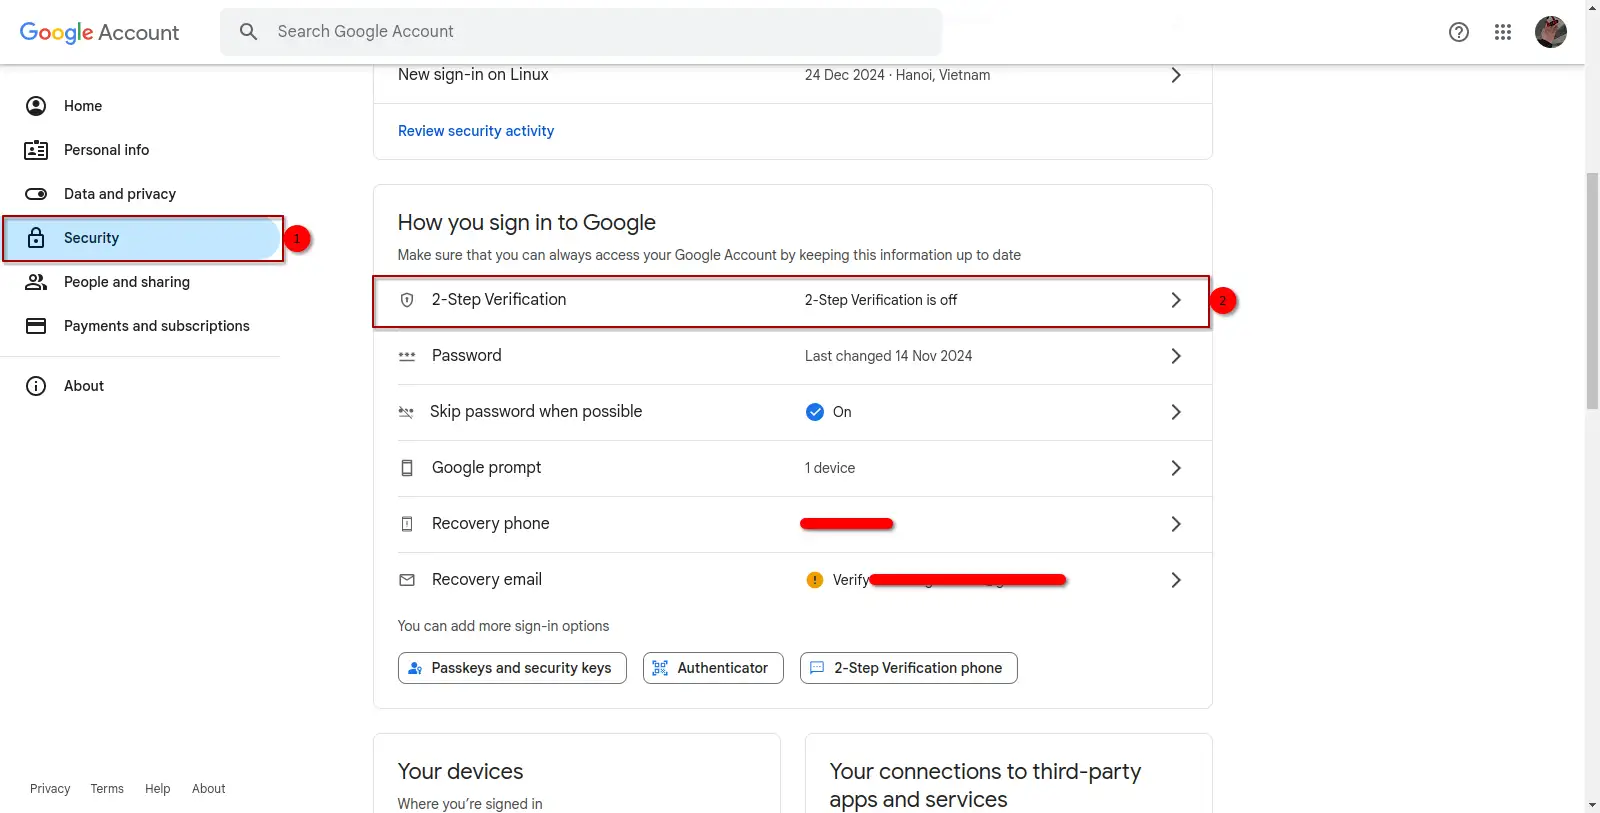This screenshot has width=1600, height=813.
Task: Select the Security menu item
Action: tap(140, 238)
